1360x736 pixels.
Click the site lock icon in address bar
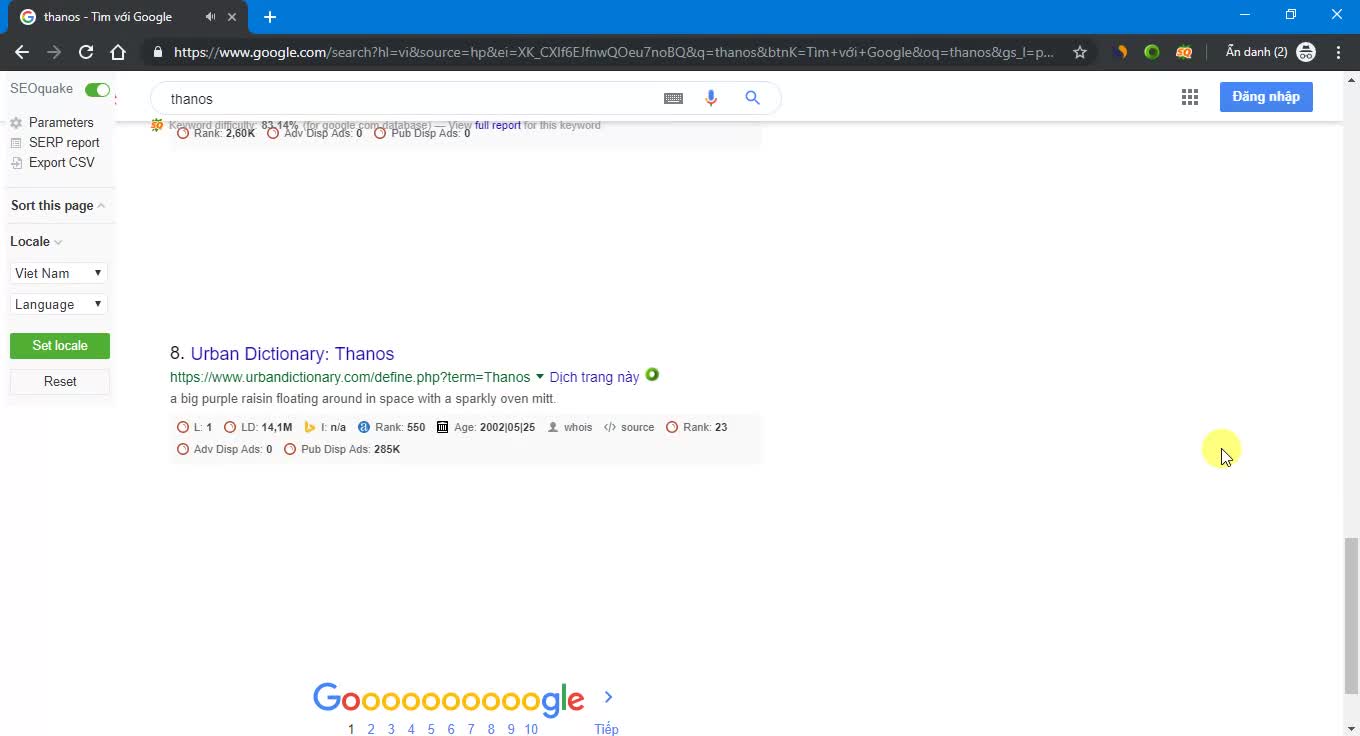[157, 52]
